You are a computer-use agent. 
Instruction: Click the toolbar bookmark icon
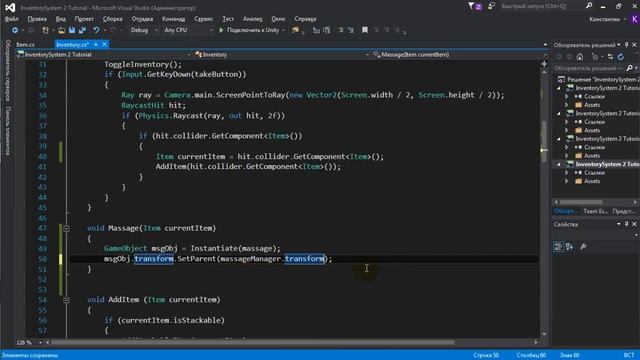point(365,30)
